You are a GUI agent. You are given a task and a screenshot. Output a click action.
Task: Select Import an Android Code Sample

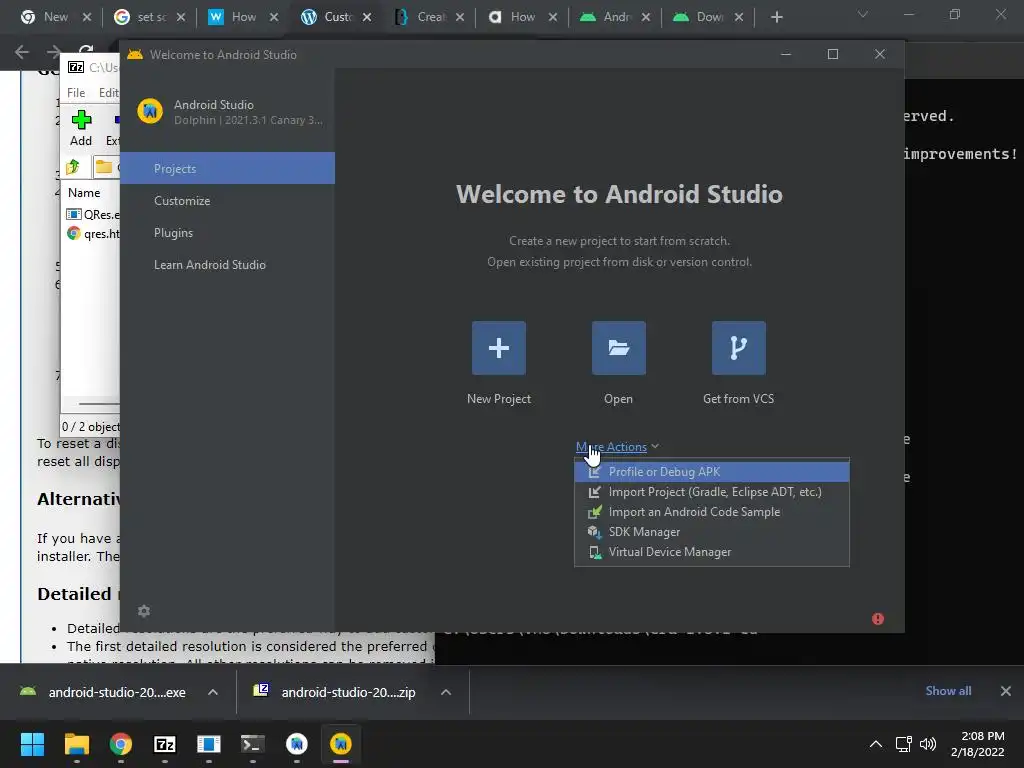click(712, 512)
